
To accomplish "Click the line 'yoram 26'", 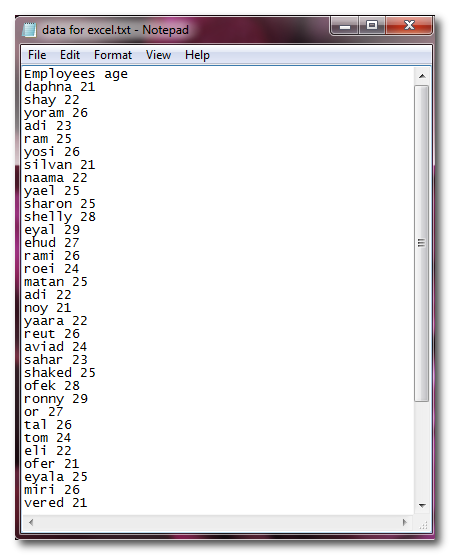I will (56, 113).
